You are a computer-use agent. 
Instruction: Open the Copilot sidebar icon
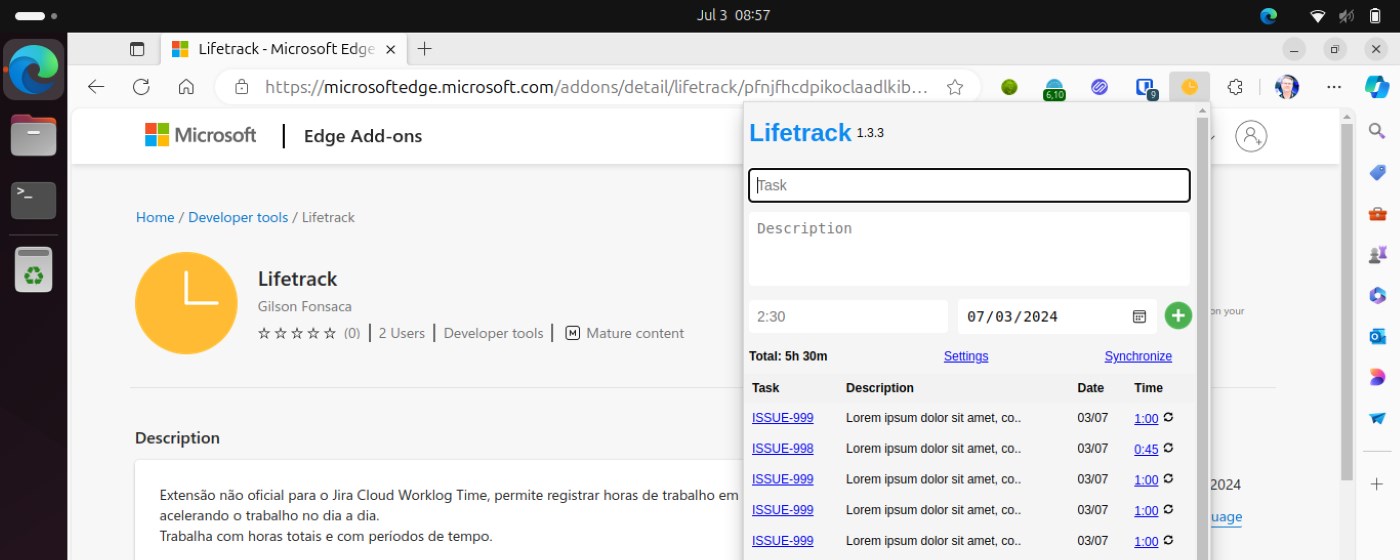1377,87
